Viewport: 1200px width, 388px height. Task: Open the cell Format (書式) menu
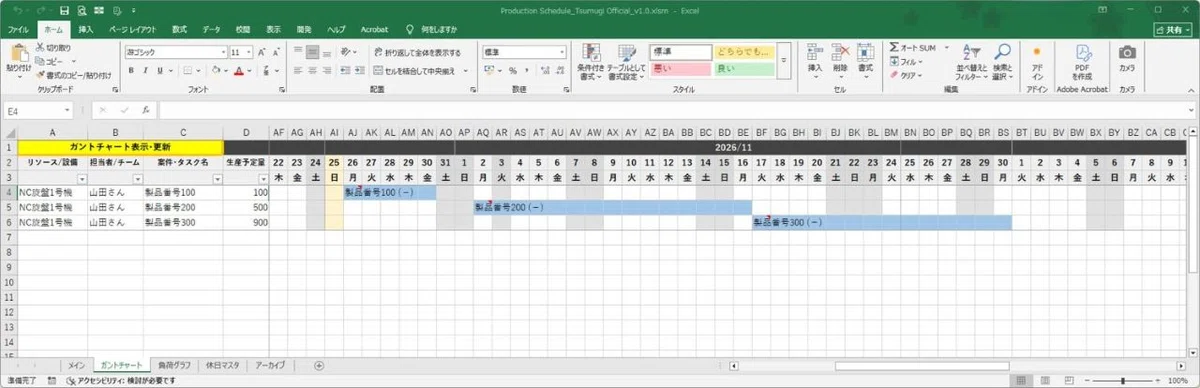[866, 60]
